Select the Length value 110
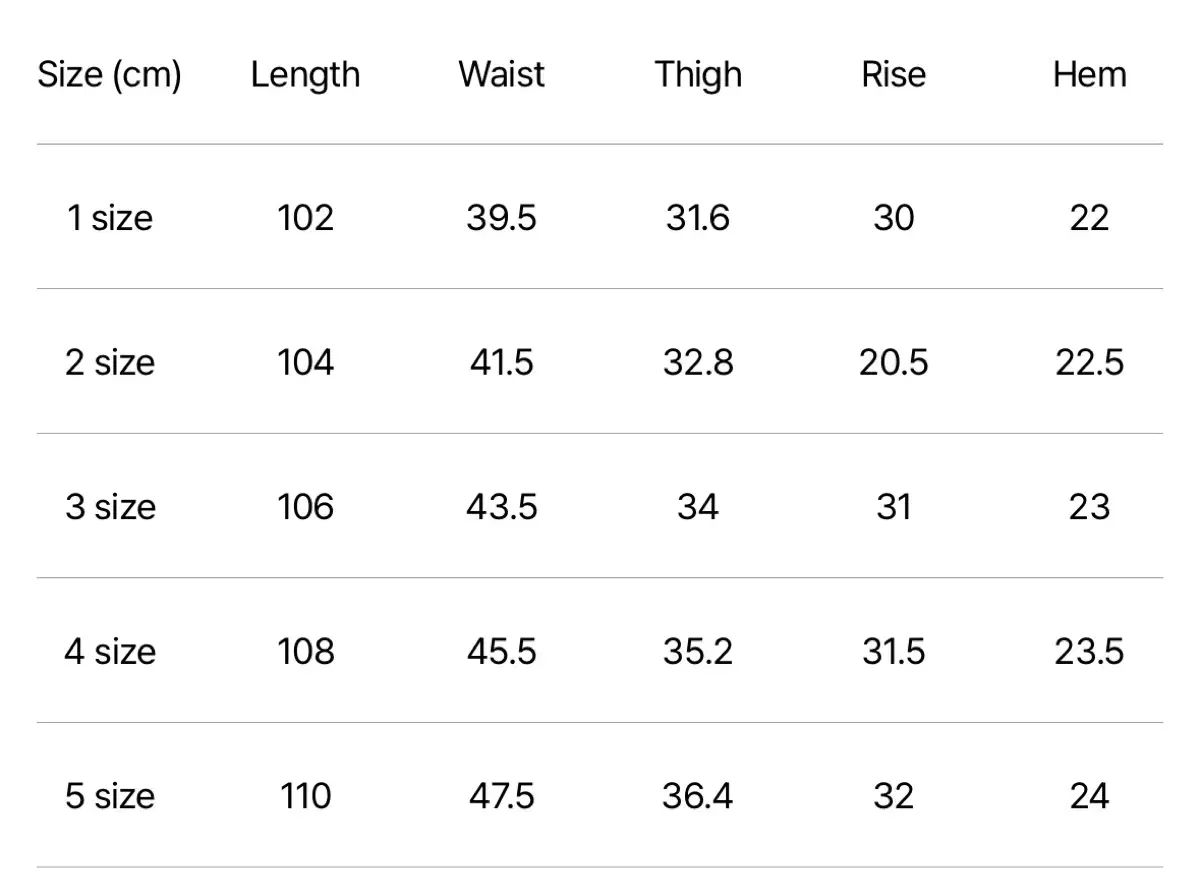Viewport: 1200px width, 896px height. click(305, 796)
